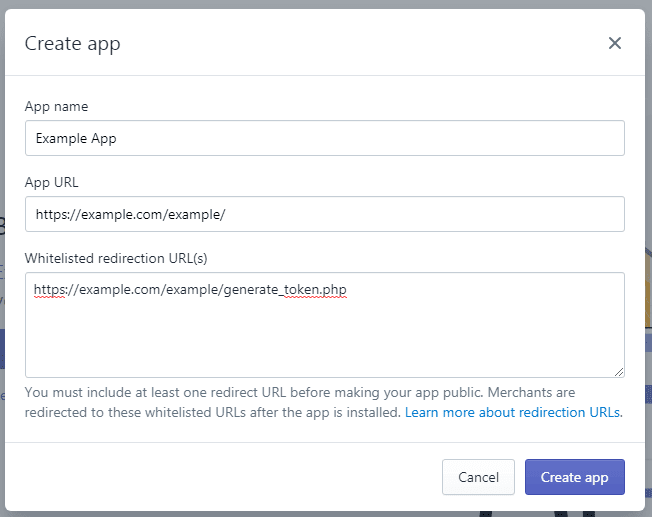The image size is (652, 517).
Task: Close the Create app dialog with X
Action: 615,43
